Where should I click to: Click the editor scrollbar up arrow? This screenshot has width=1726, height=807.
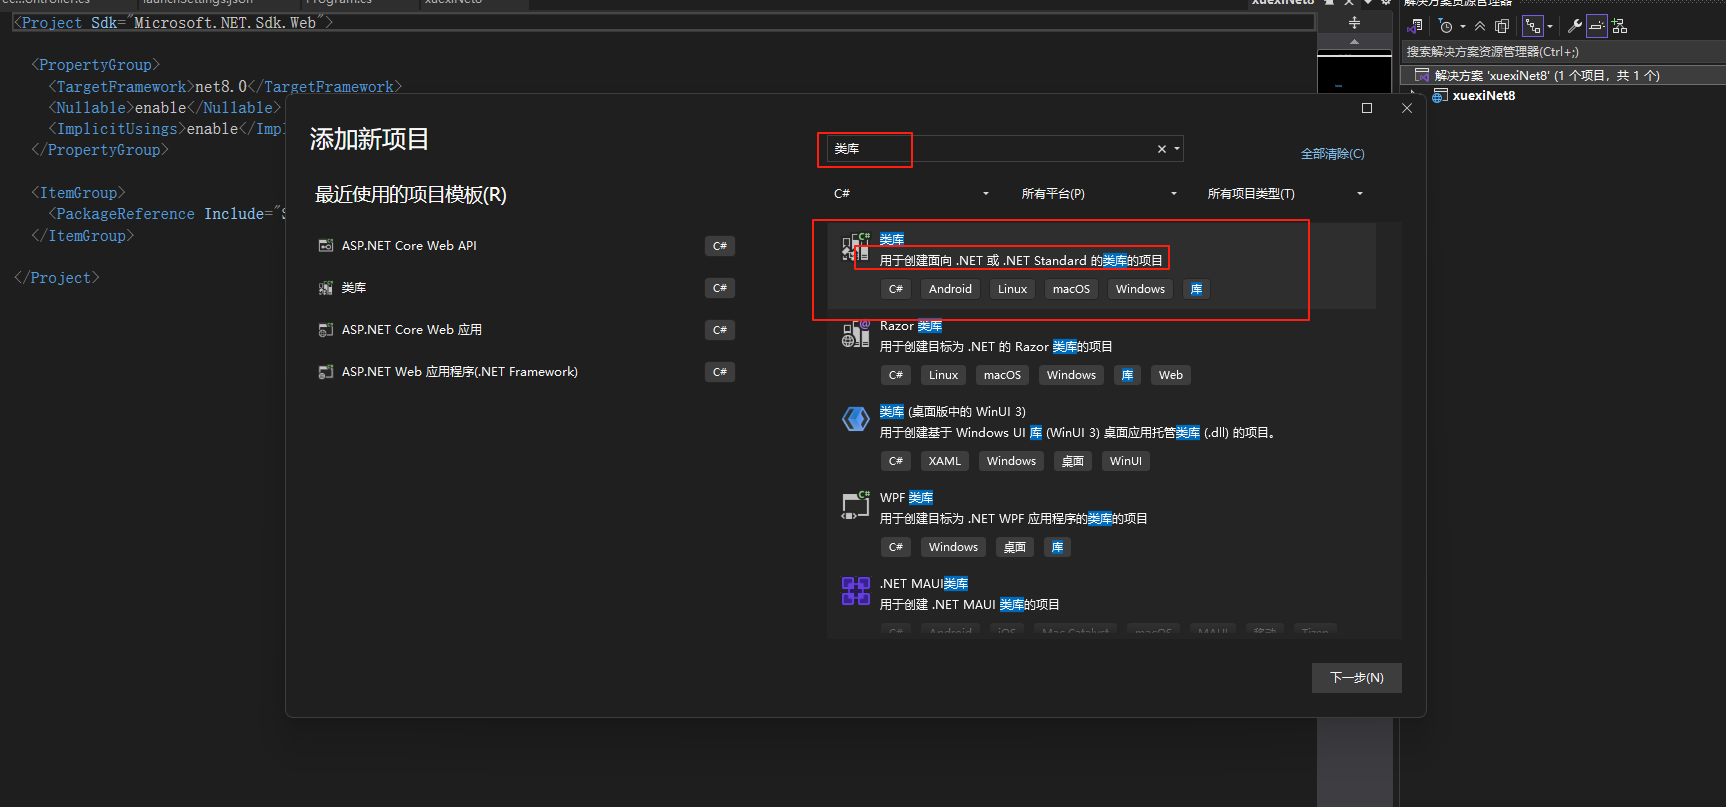pos(1354,42)
